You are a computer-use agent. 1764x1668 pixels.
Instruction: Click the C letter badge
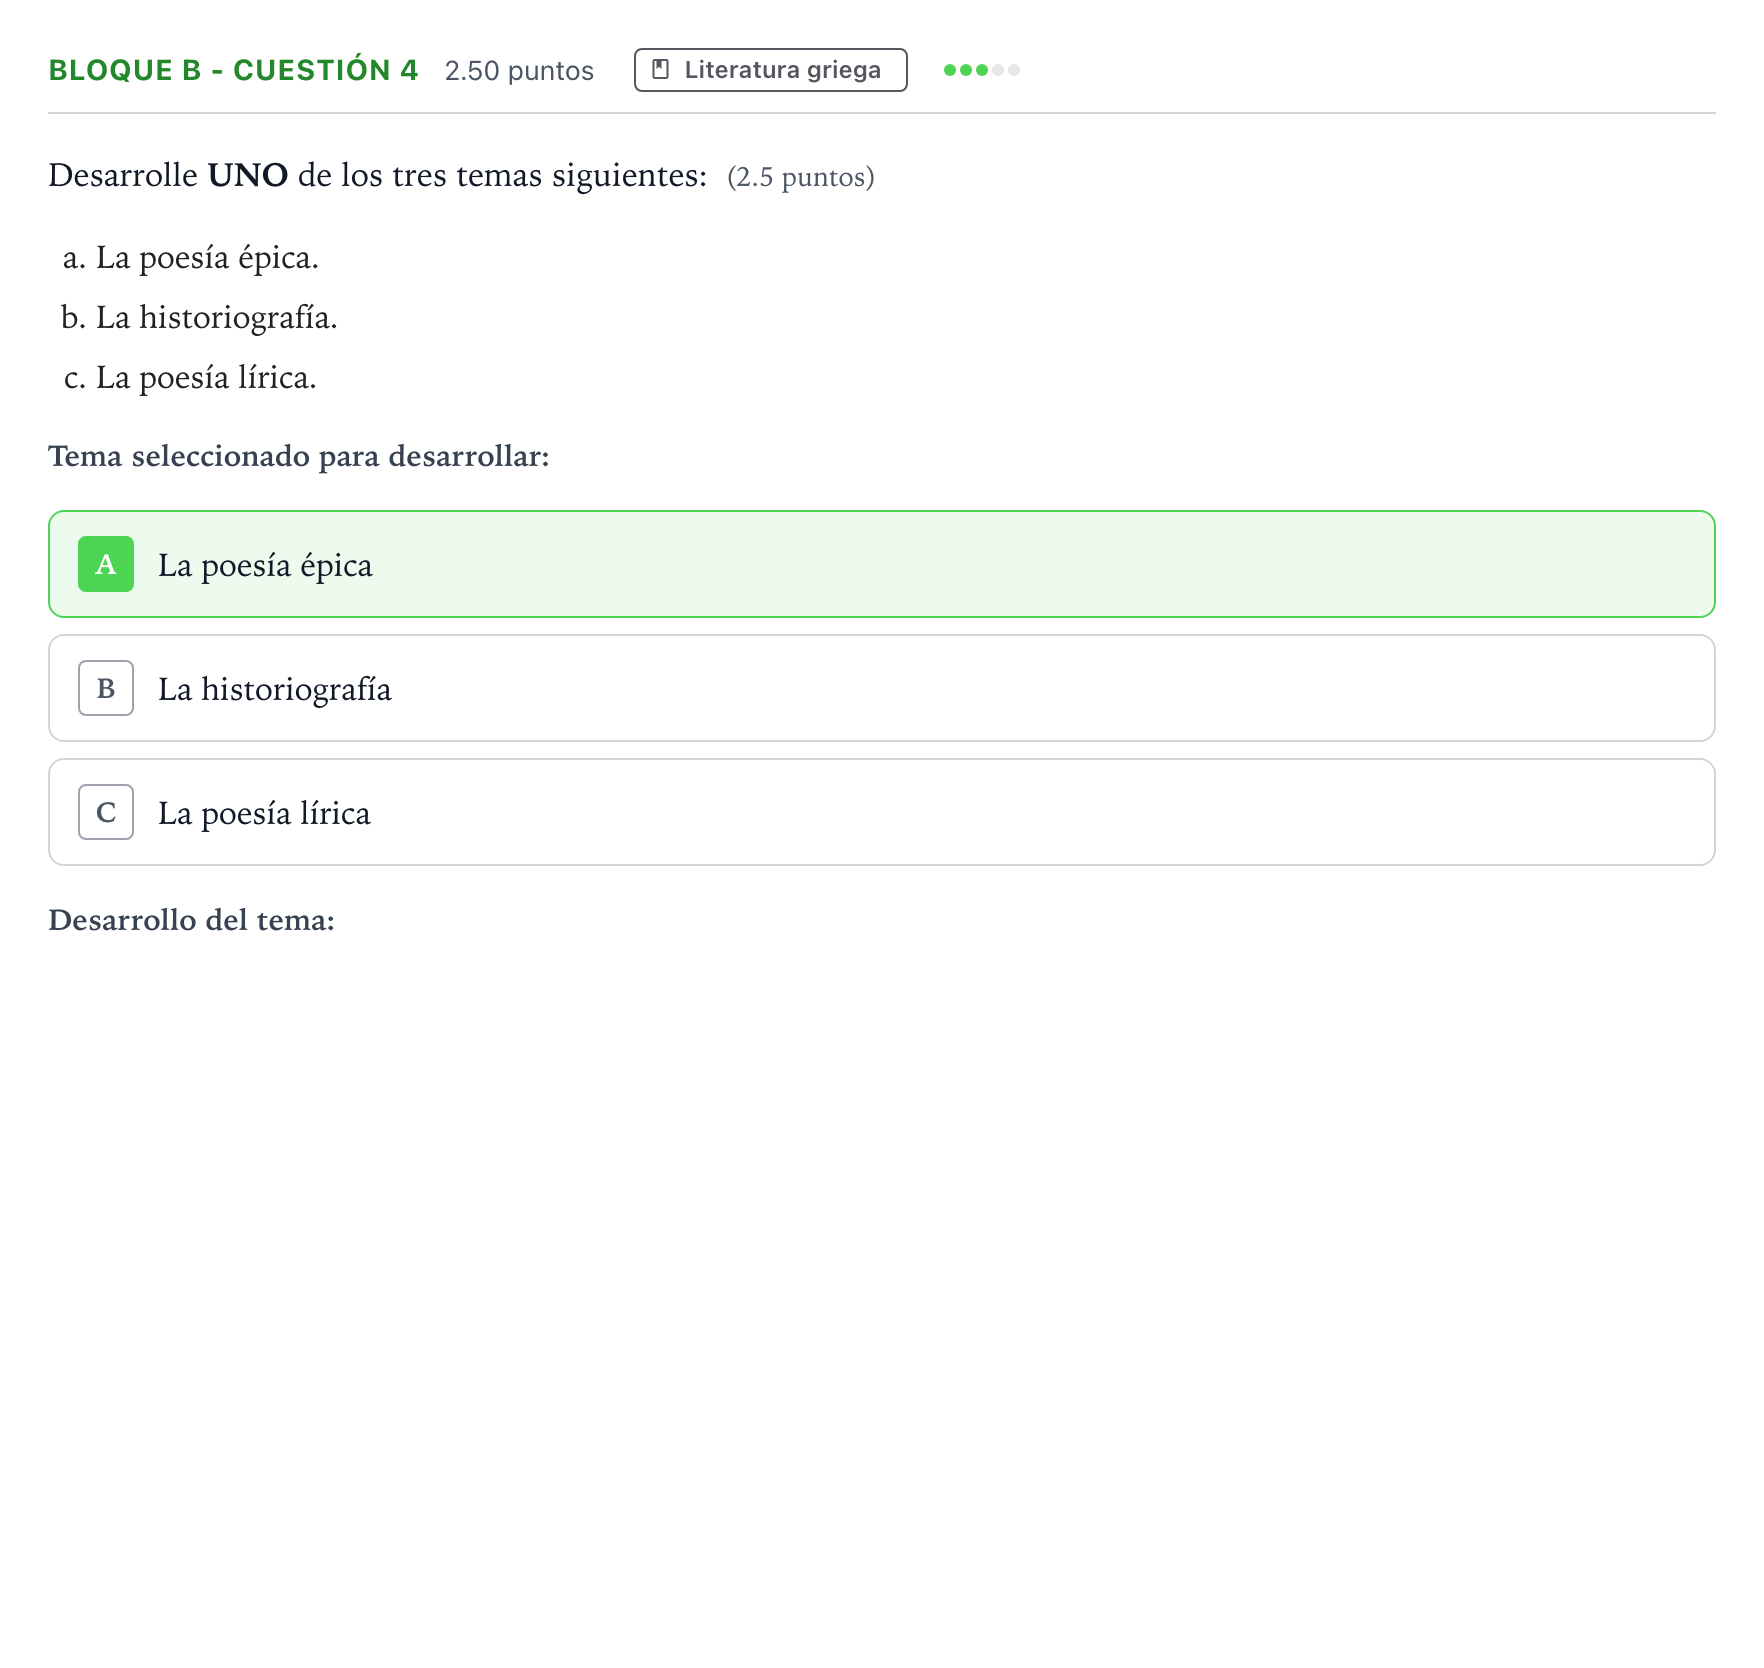[106, 812]
